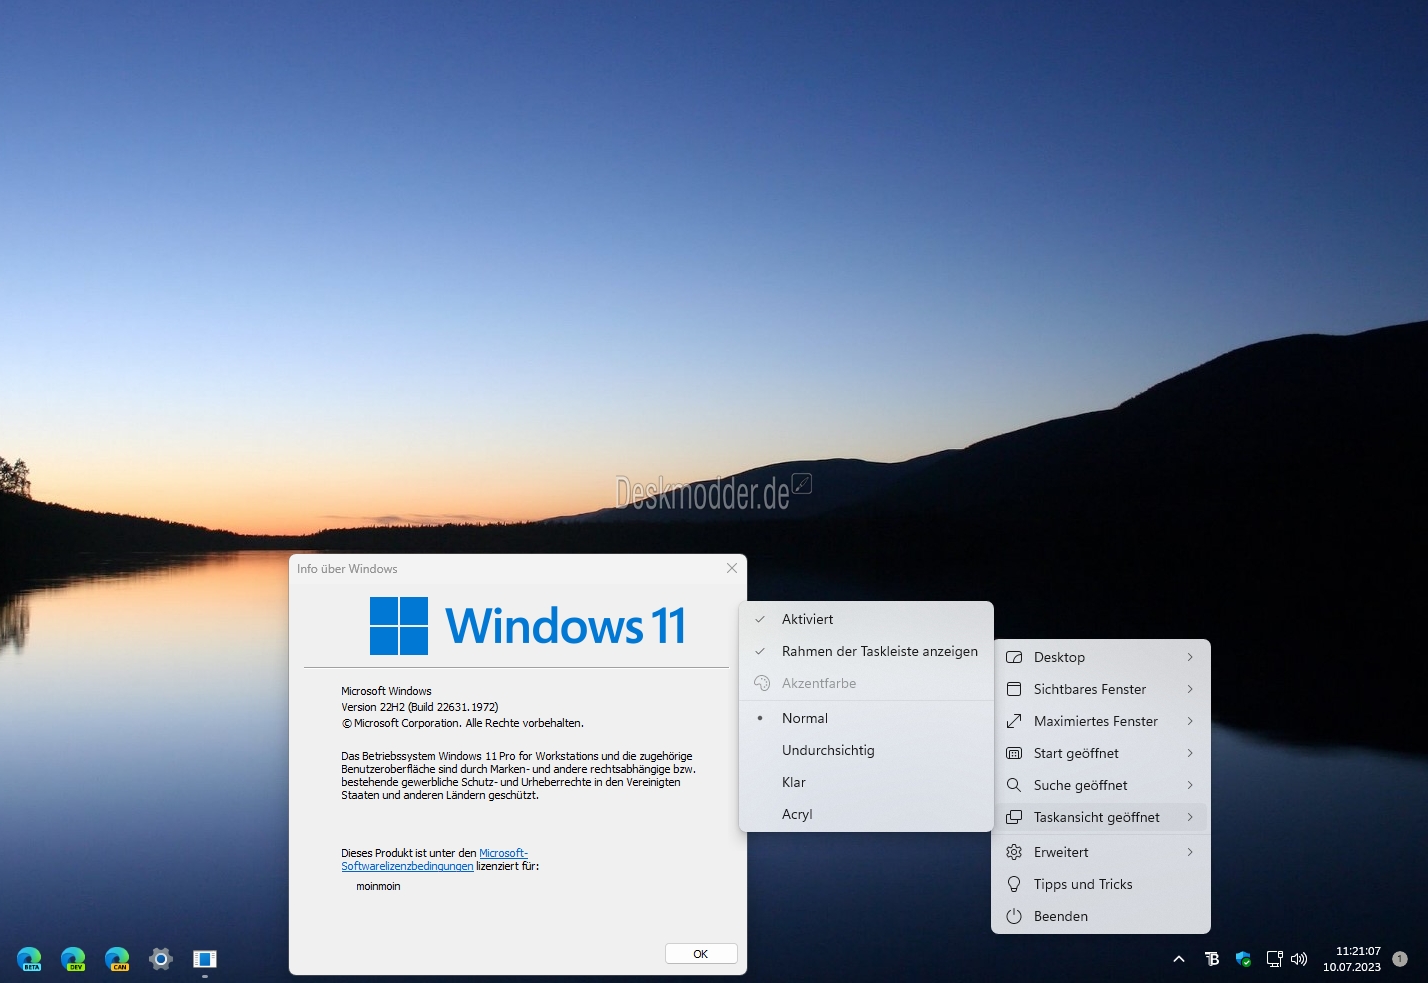Click the Suche geöffnet magnifier icon

[x=1014, y=785]
